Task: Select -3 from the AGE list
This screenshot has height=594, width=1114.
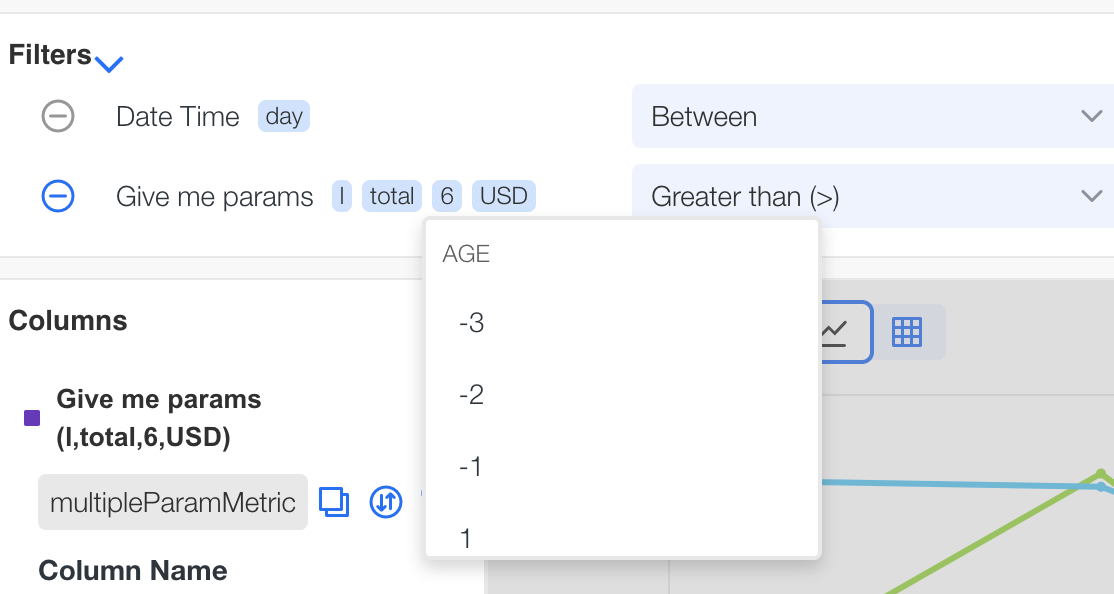Action: point(622,323)
